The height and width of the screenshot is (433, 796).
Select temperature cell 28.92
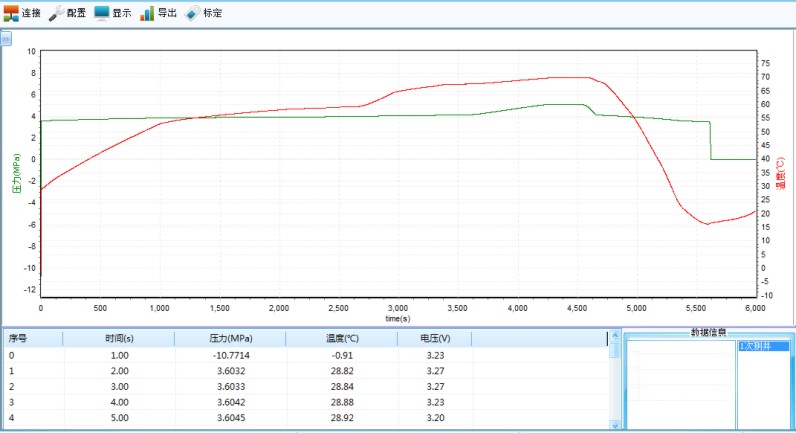(342, 418)
